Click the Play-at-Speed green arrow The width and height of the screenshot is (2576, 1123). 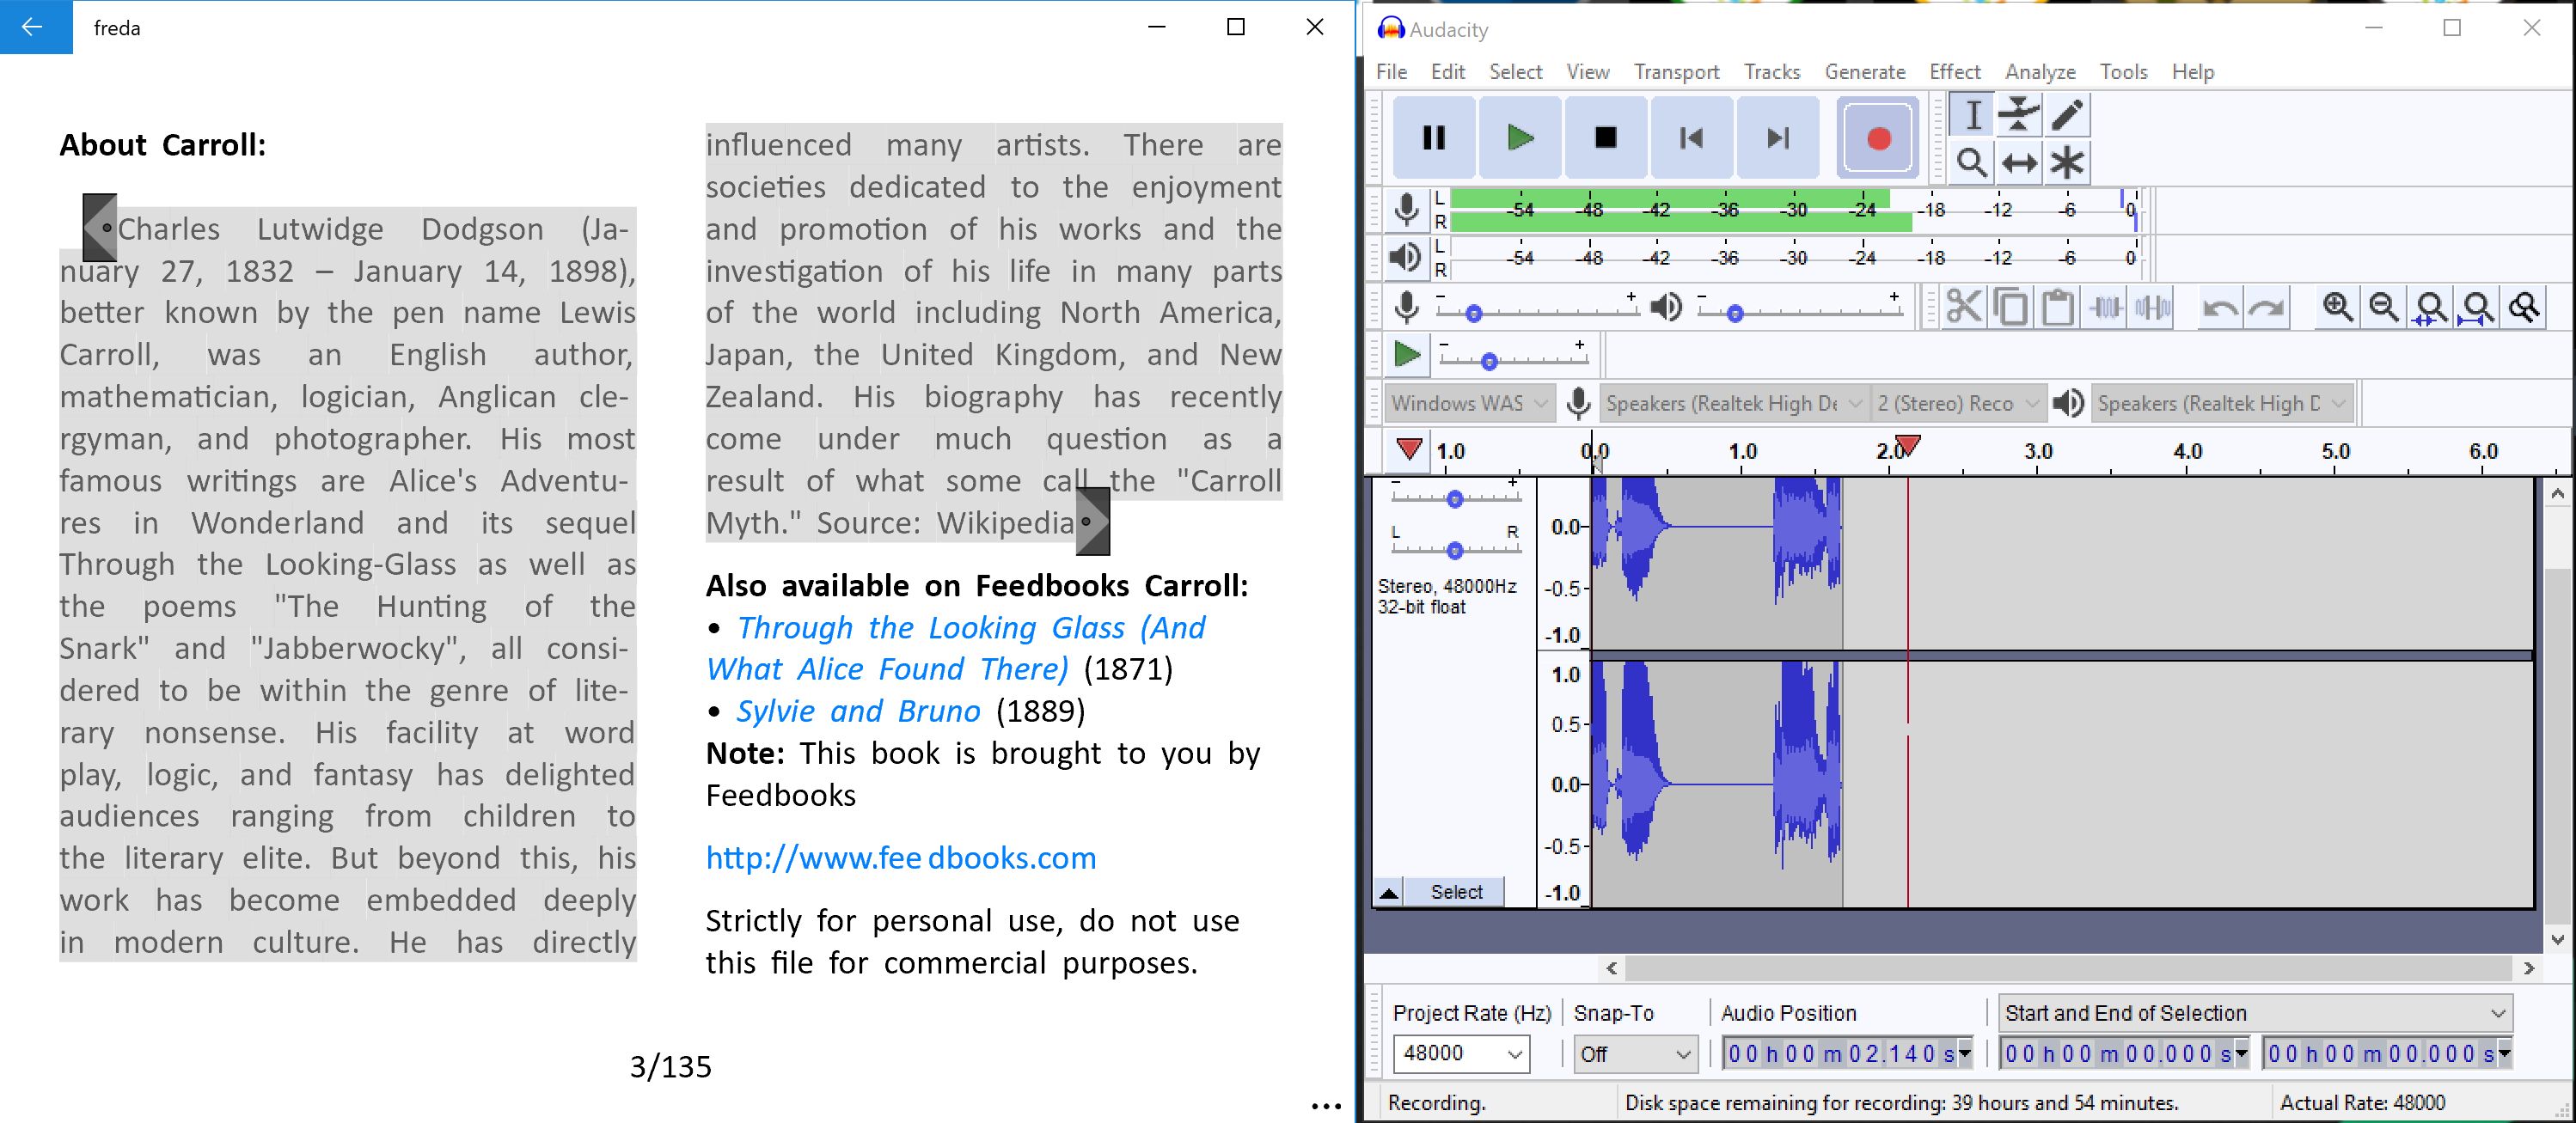tap(1407, 354)
